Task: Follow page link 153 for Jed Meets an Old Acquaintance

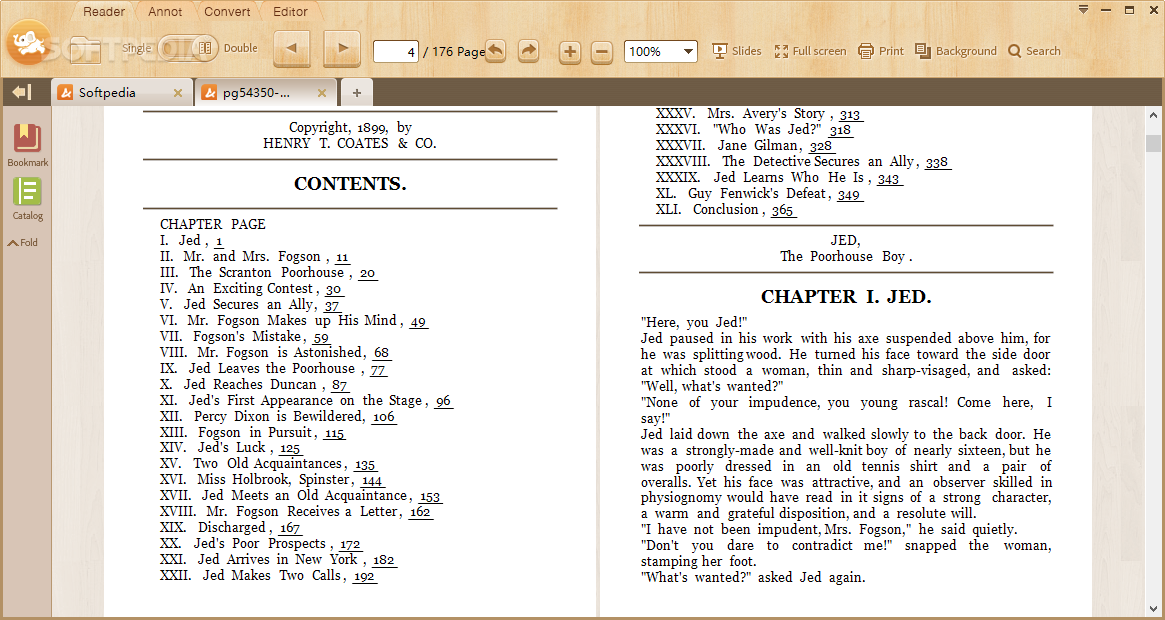Action: (429, 497)
